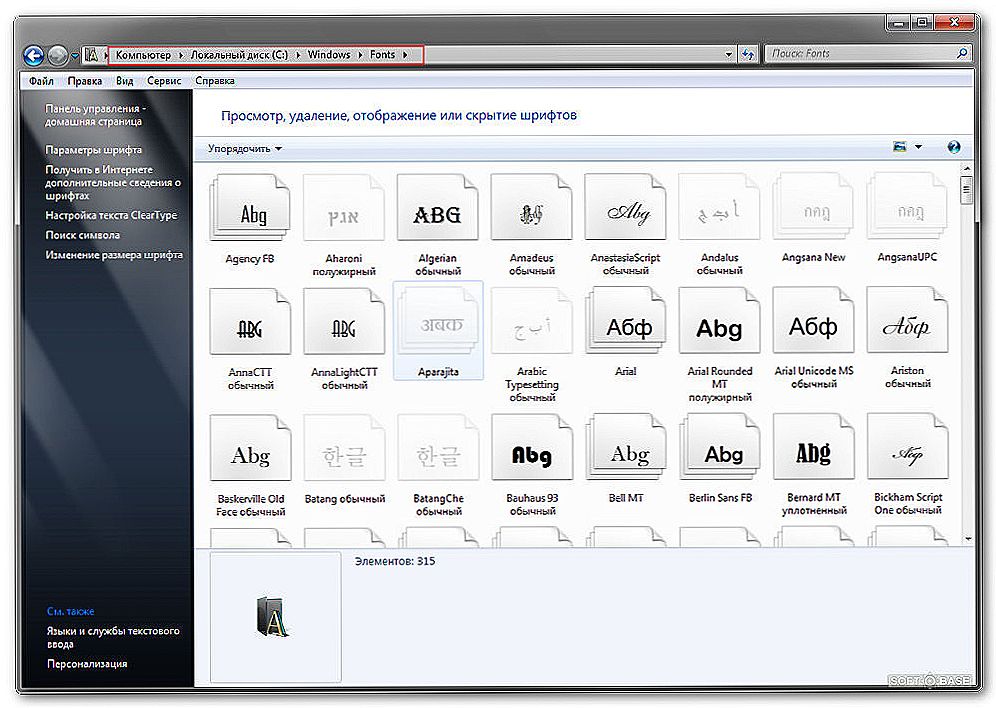Open Изменение размера шрифта link
Viewport: 996px width, 708px height.
(114, 255)
